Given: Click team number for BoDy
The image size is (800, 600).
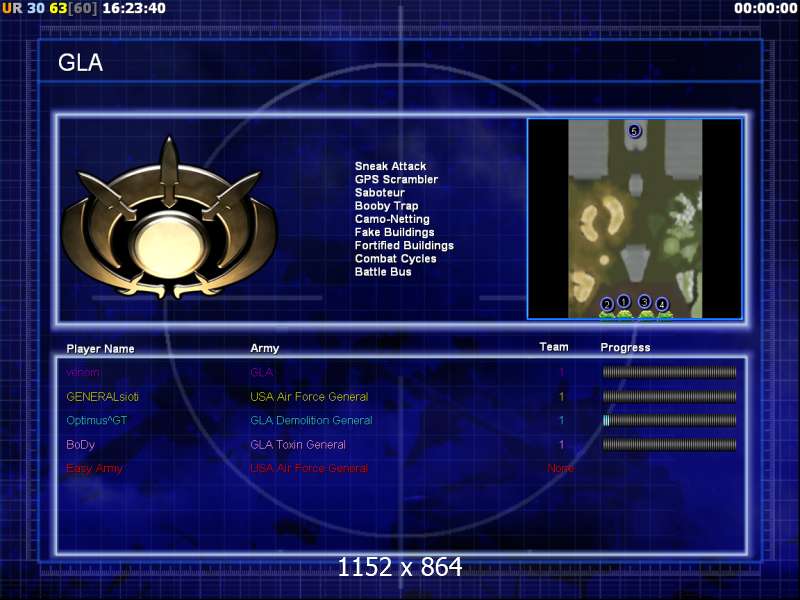Looking at the screenshot, I should 561,444.
